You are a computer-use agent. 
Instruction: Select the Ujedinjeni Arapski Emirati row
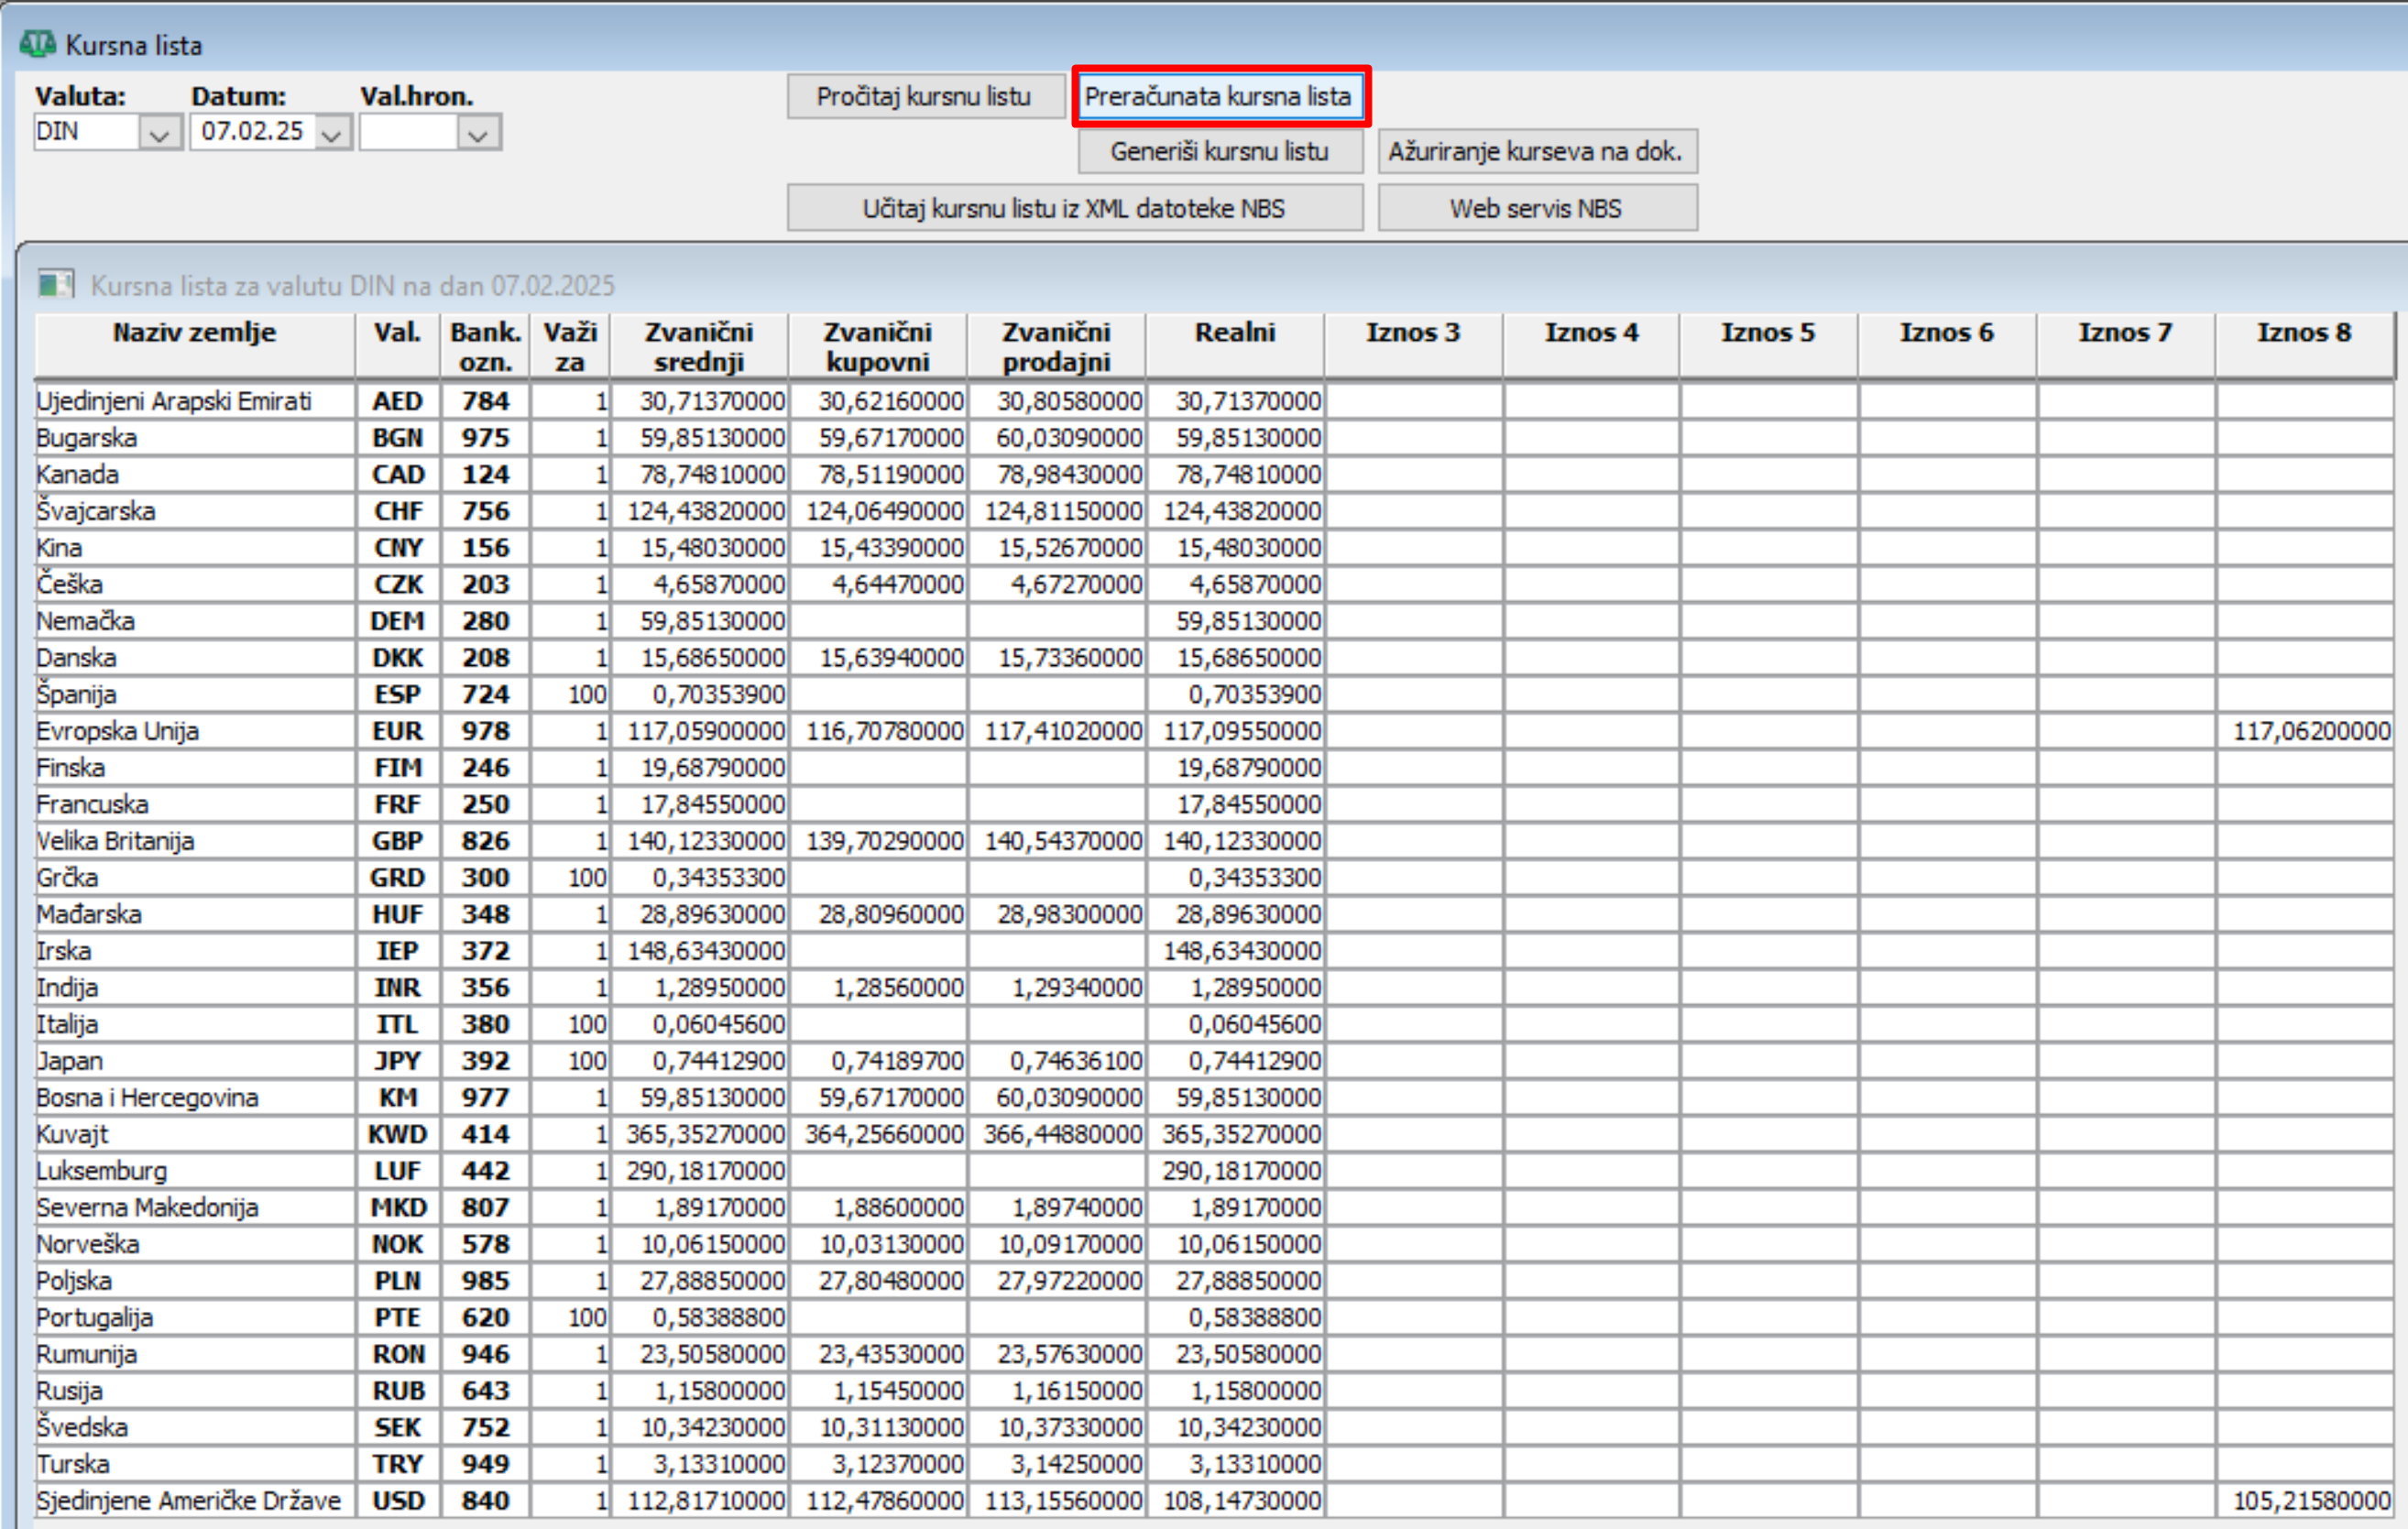(x=1214, y=402)
